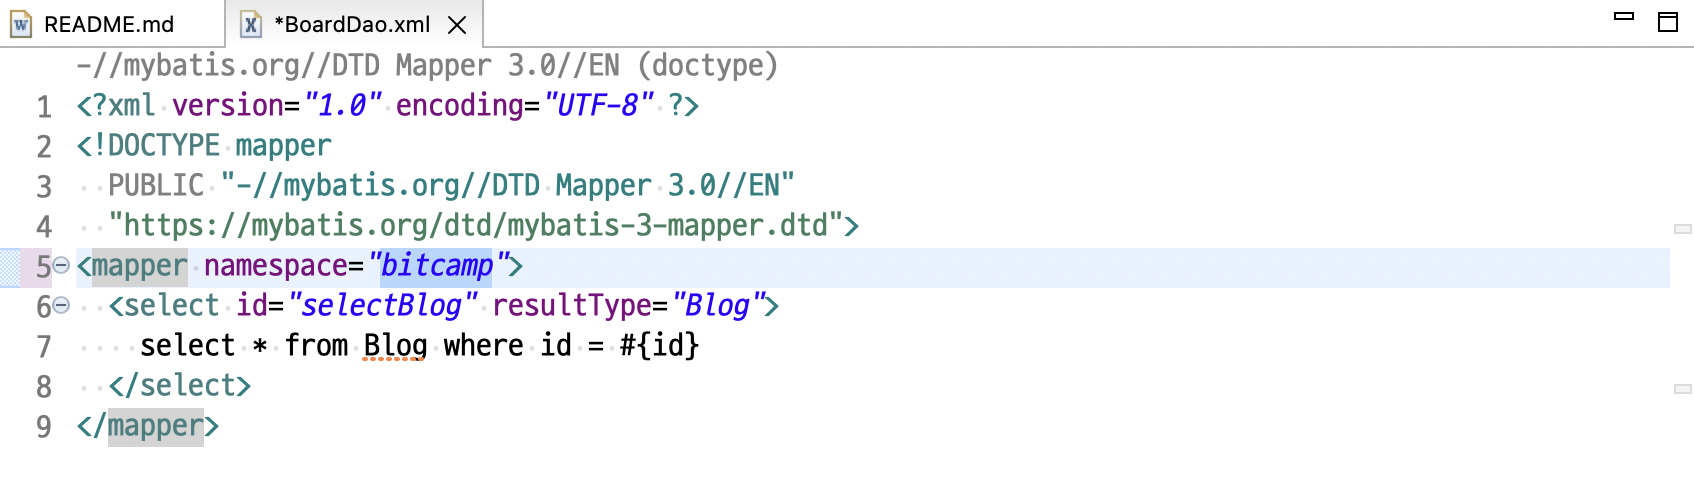The height and width of the screenshot is (492, 1694).
Task: Click the underlined word Blog in SQL
Action: pos(395,346)
